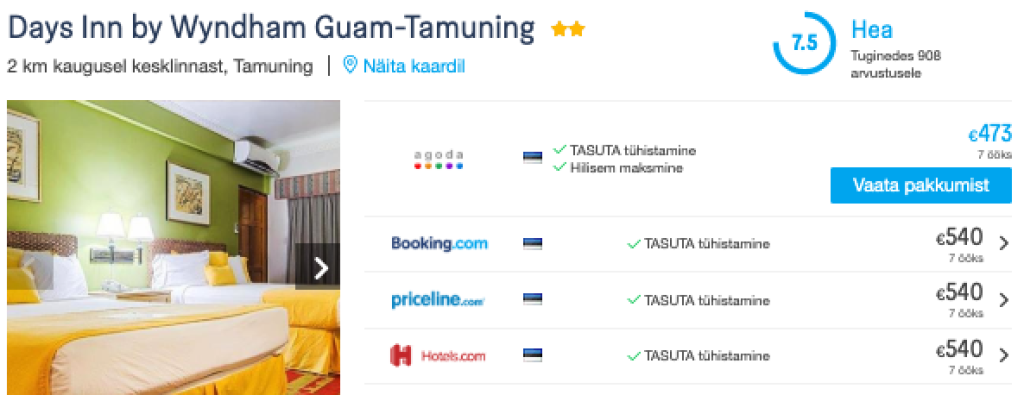Click the Booking.com logo
Viewport: 1024px width, 395px height.
(439, 244)
